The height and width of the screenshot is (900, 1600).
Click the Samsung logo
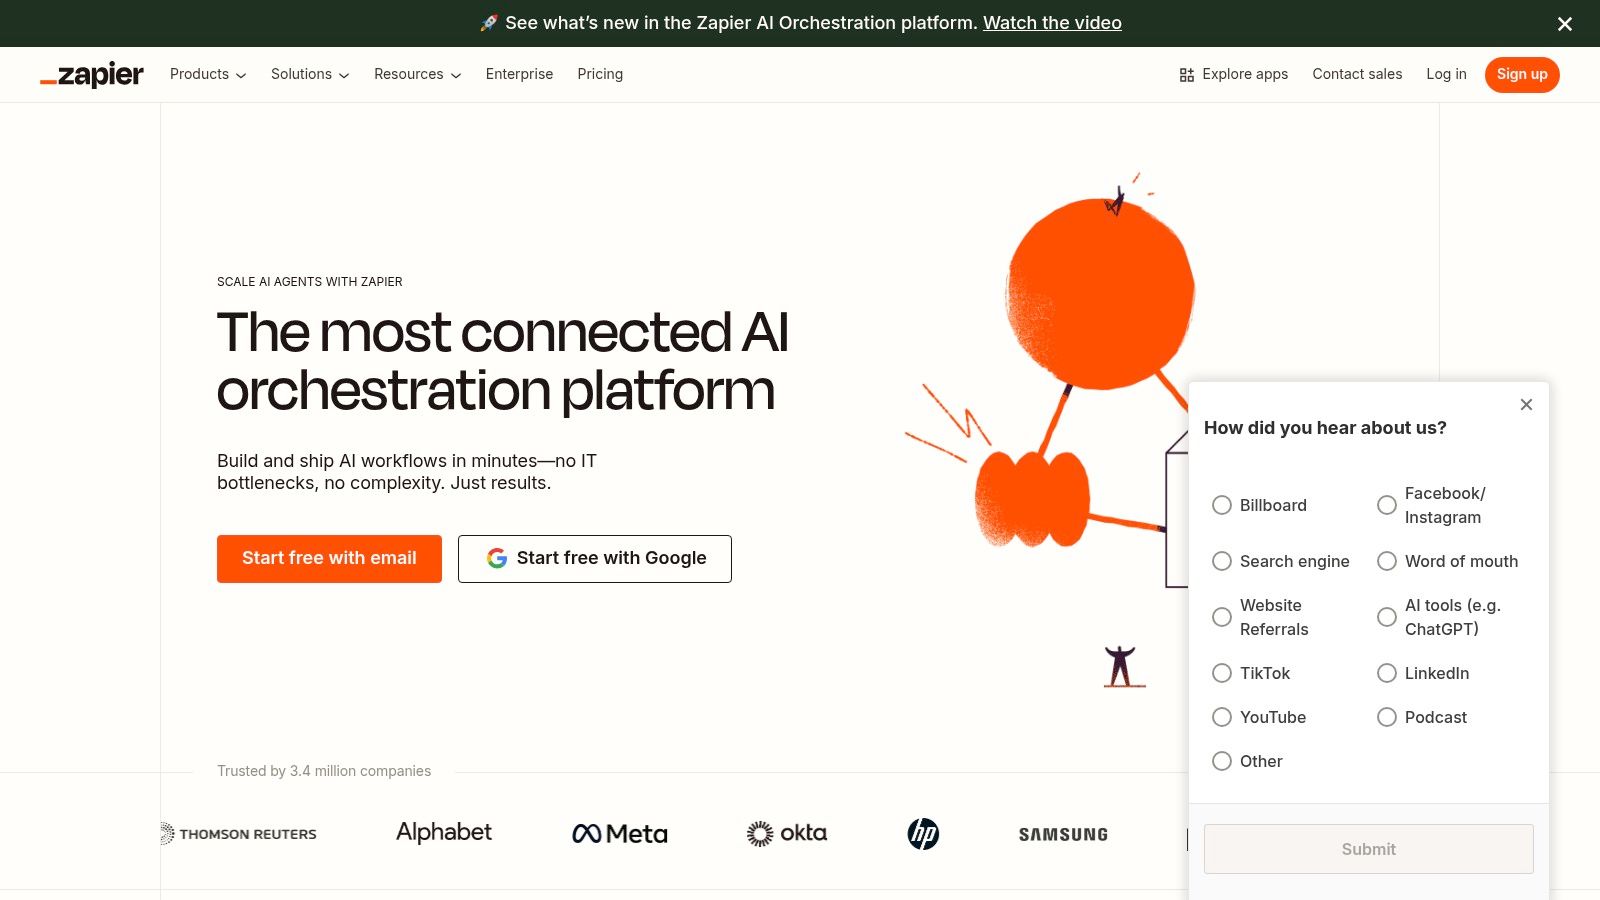tap(1063, 835)
